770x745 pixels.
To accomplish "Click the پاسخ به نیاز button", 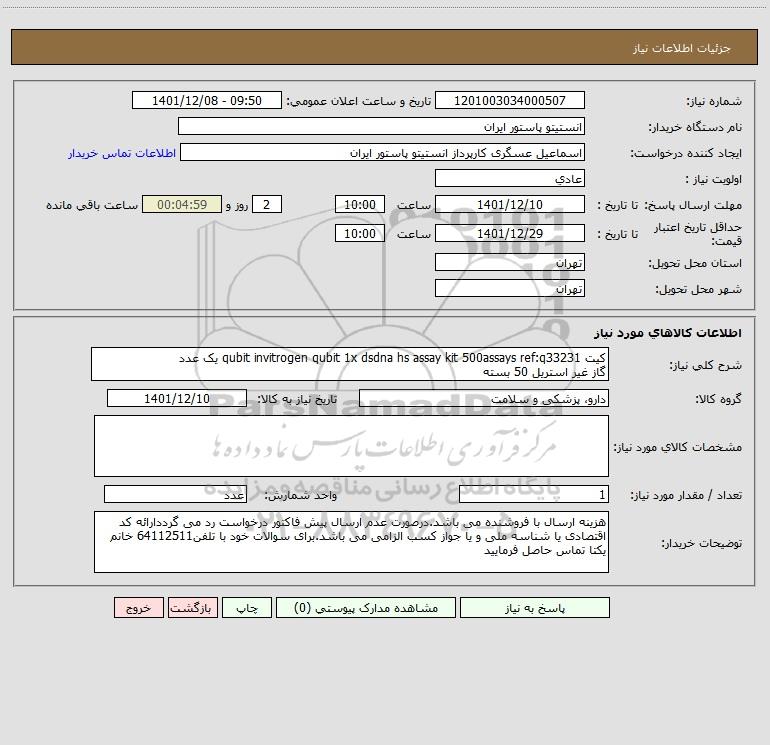I will pos(534,607).
